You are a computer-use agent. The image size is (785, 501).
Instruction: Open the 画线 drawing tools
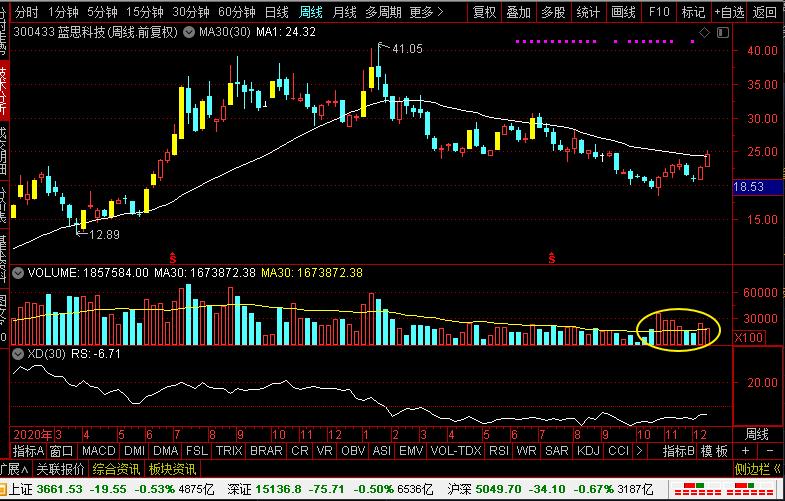tap(623, 12)
